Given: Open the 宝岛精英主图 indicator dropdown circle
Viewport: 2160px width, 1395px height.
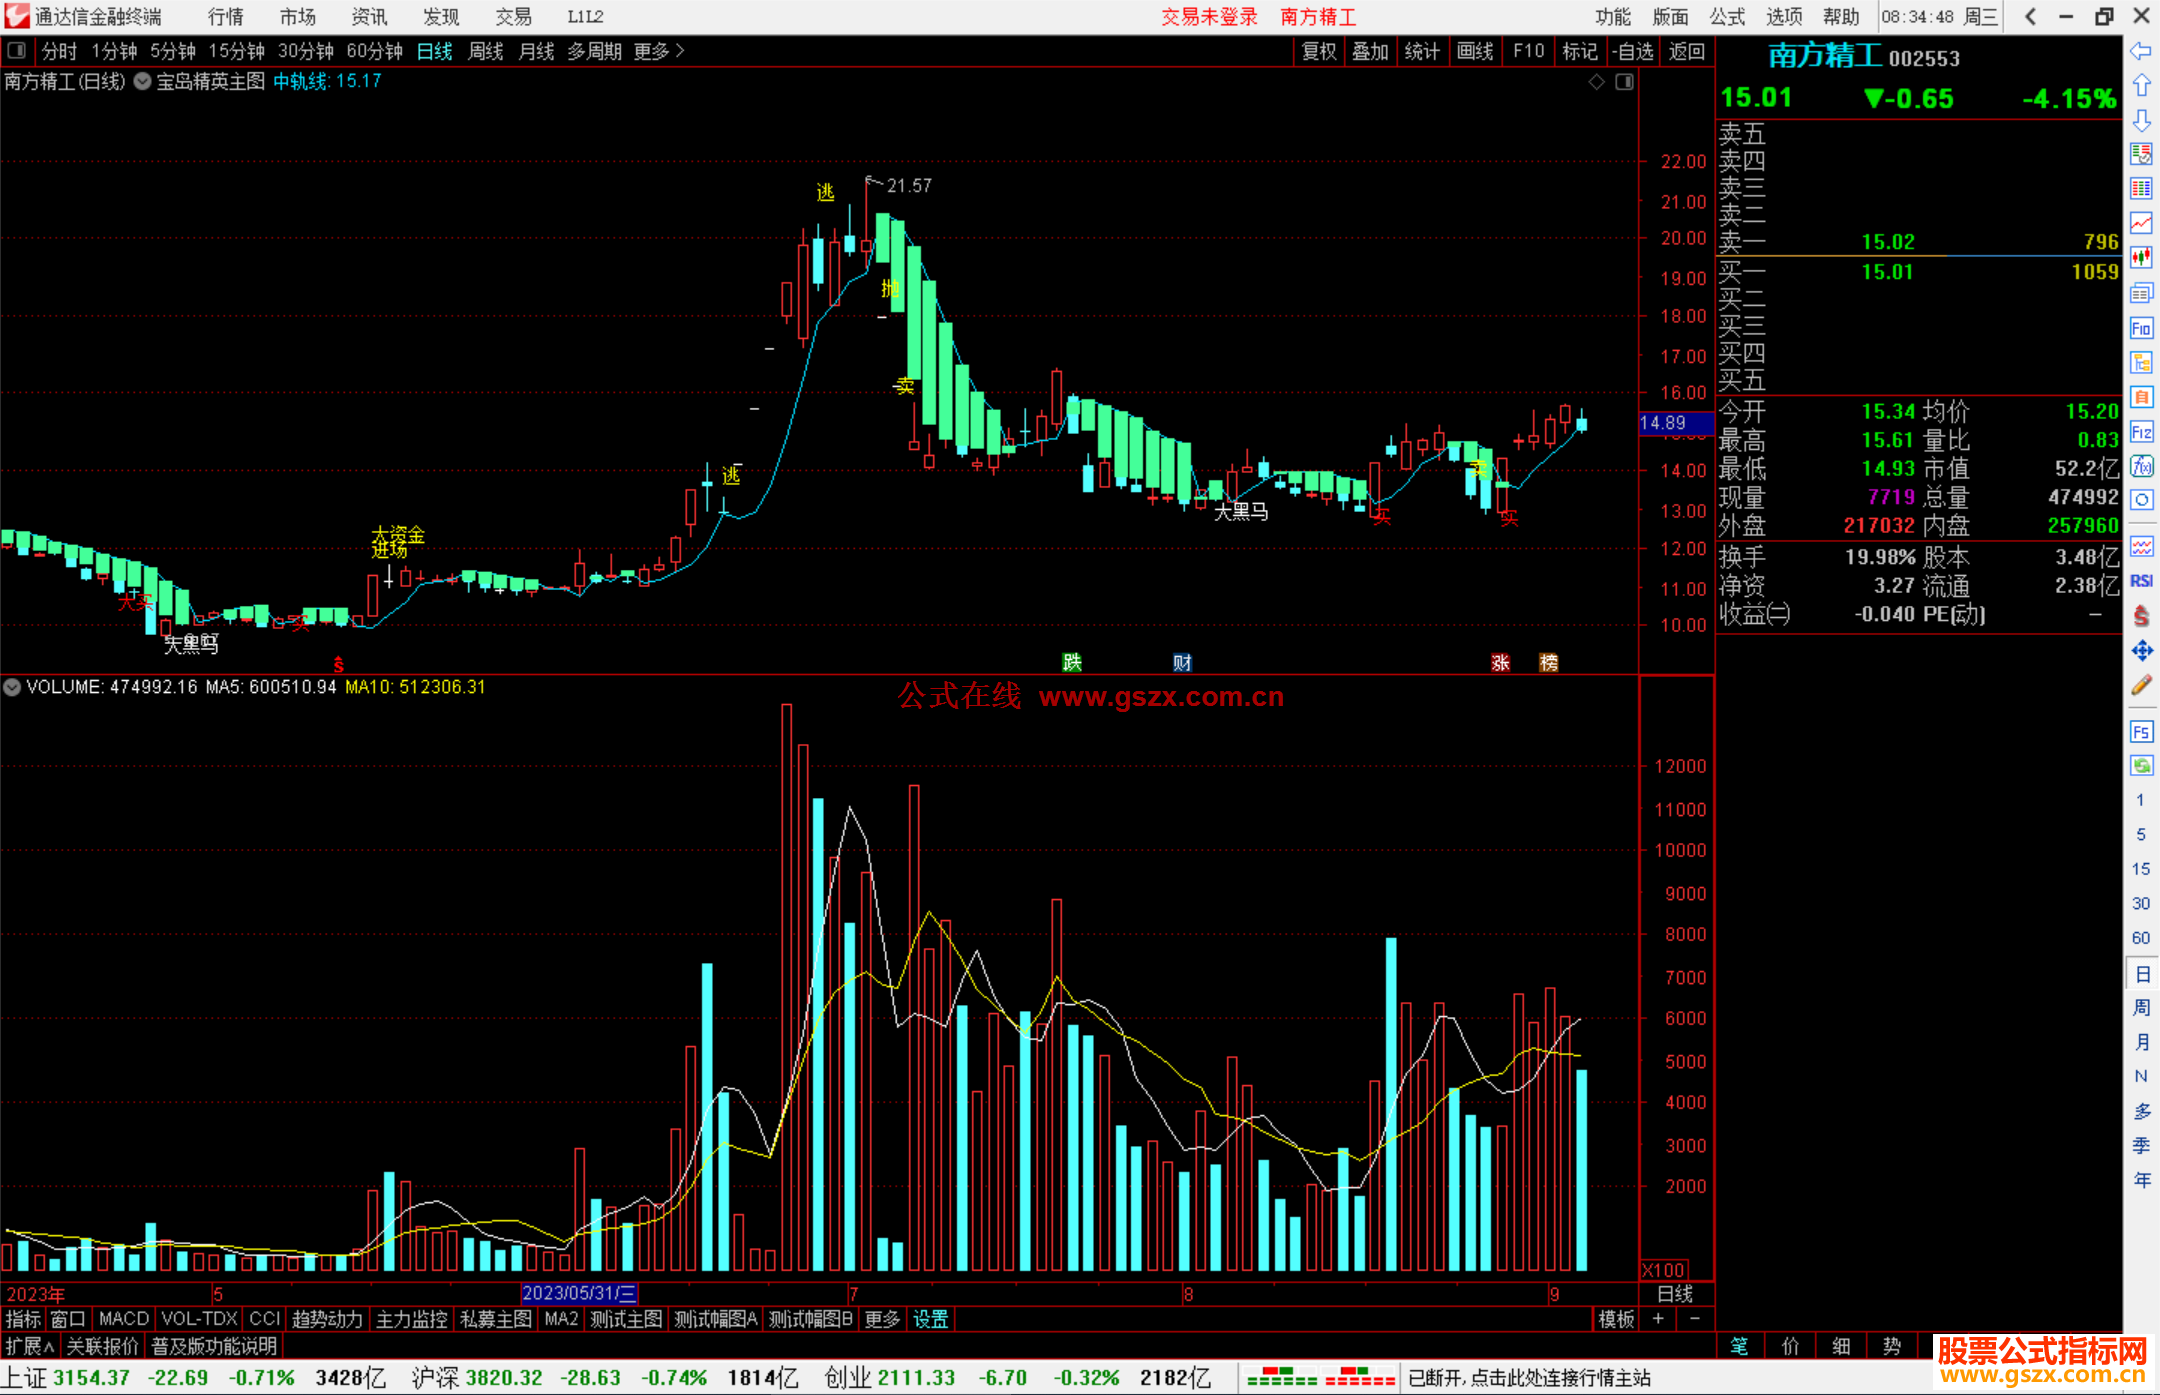Looking at the screenshot, I should pyautogui.click(x=143, y=82).
